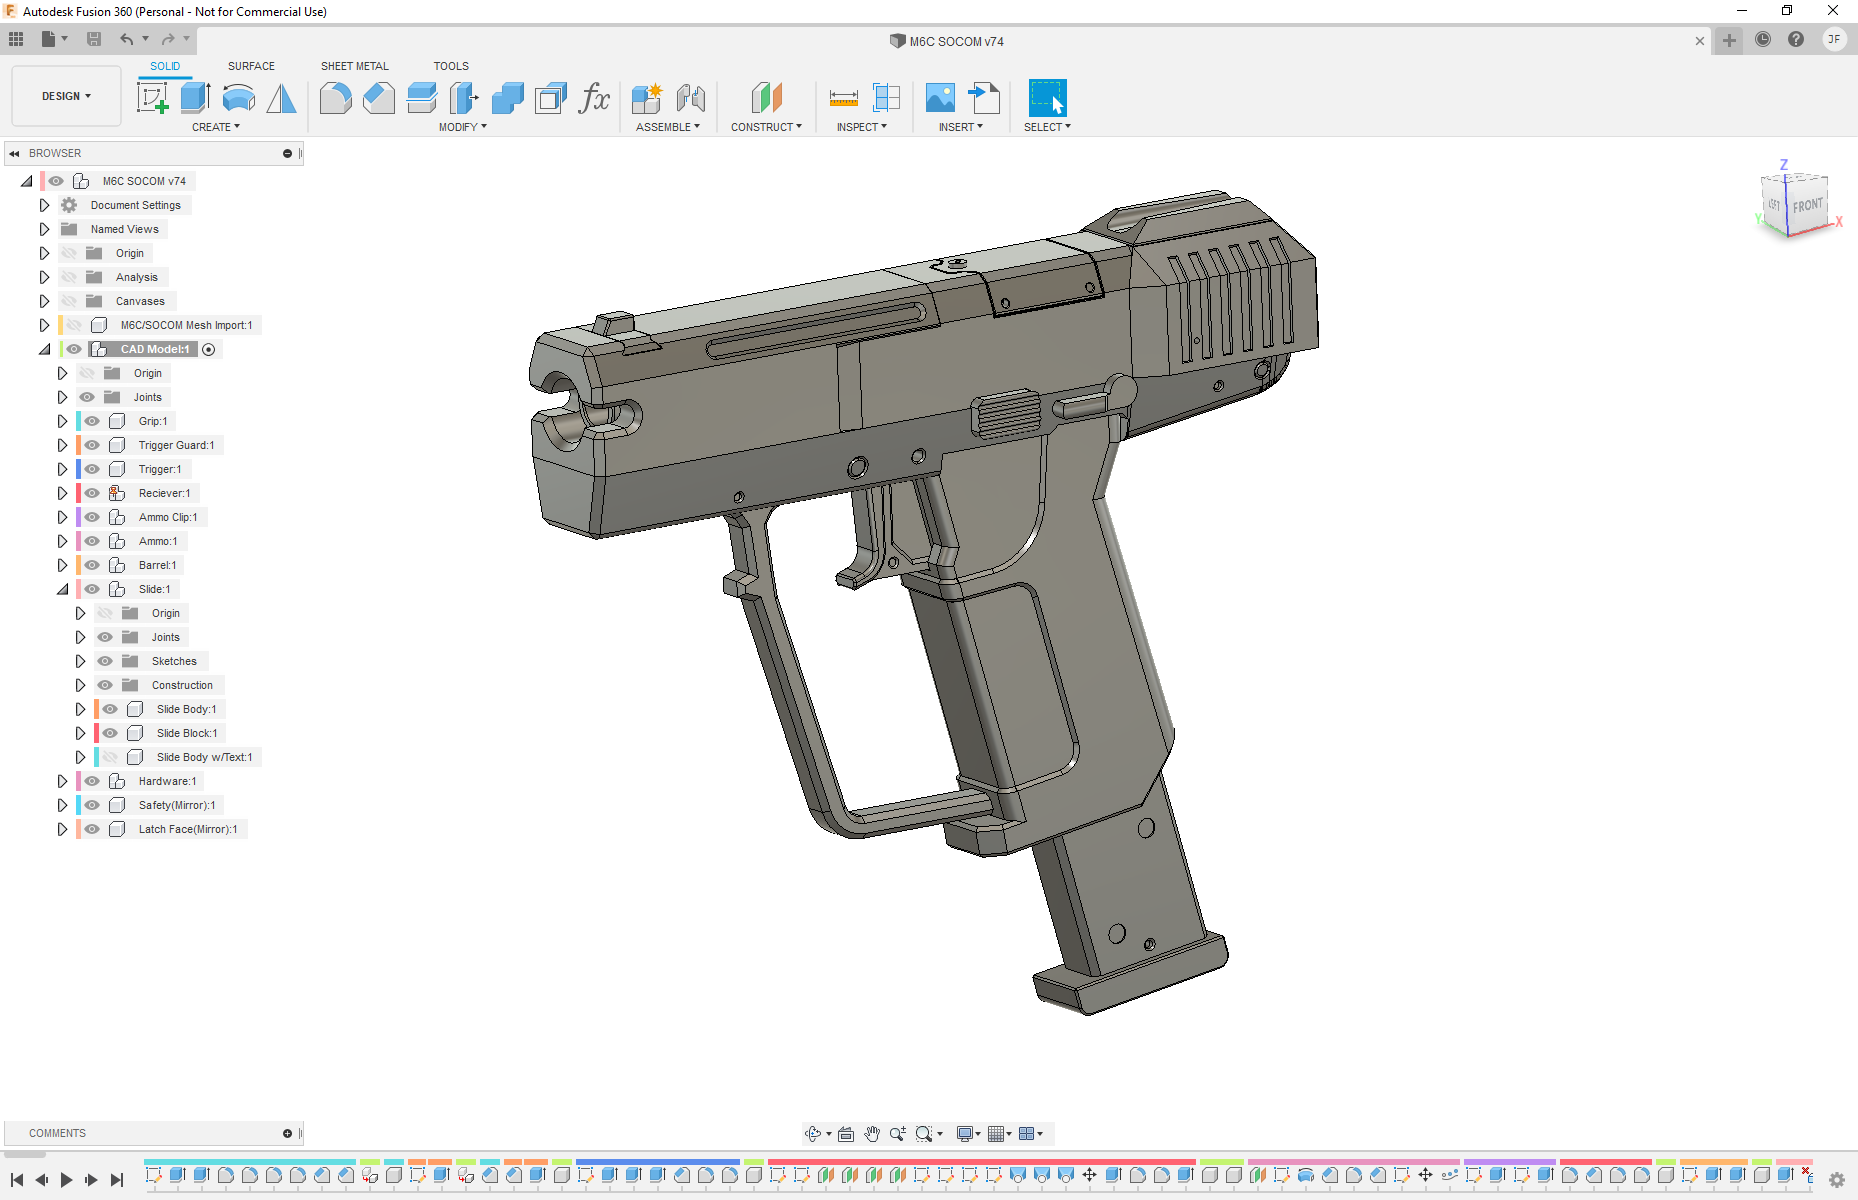Expand the Barrel:1 tree node
This screenshot has width=1858, height=1200.
62,565
